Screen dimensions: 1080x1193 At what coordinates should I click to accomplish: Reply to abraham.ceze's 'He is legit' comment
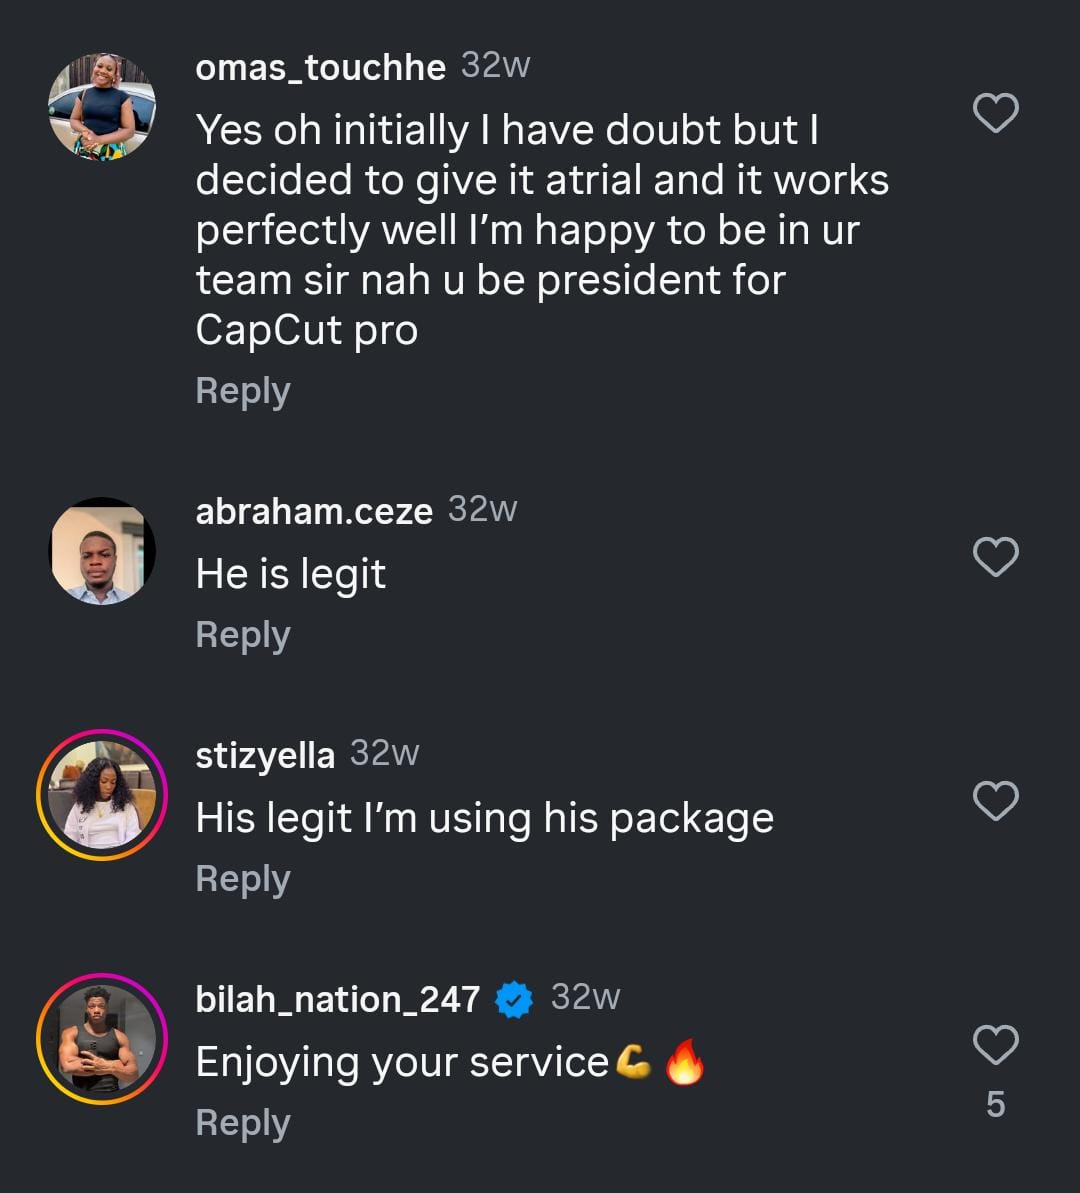[x=242, y=634]
